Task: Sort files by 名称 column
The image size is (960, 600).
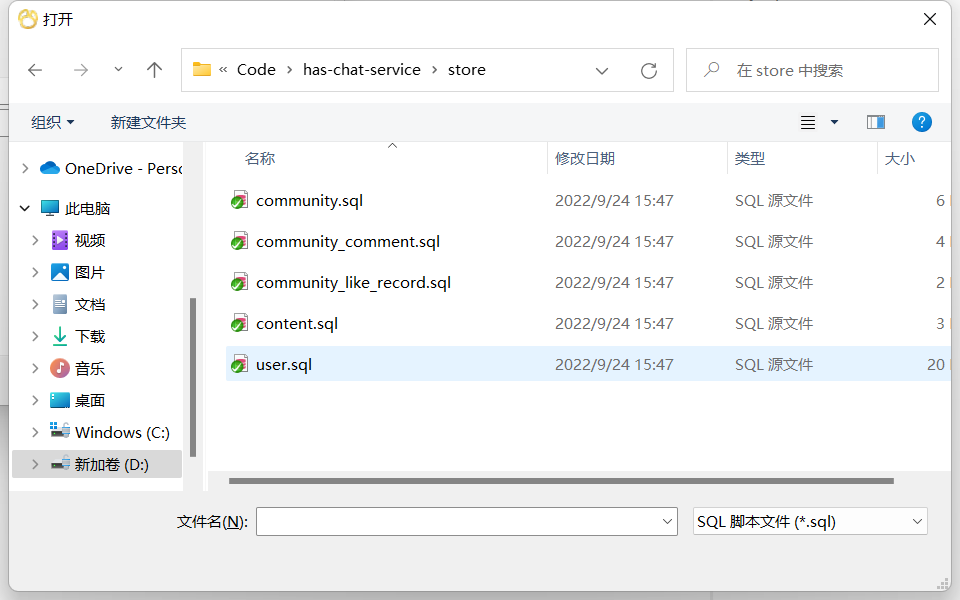Action: tap(260, 159)
